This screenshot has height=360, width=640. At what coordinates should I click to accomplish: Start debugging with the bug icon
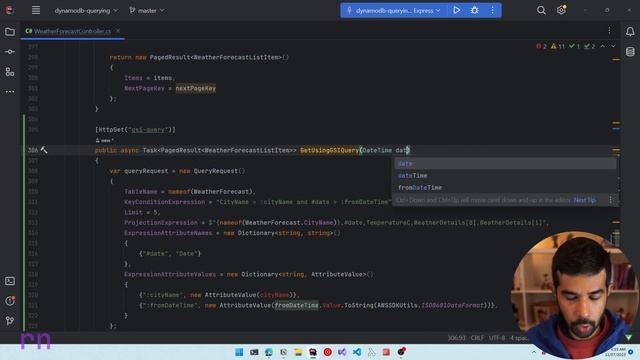click(x=474, y=11)
